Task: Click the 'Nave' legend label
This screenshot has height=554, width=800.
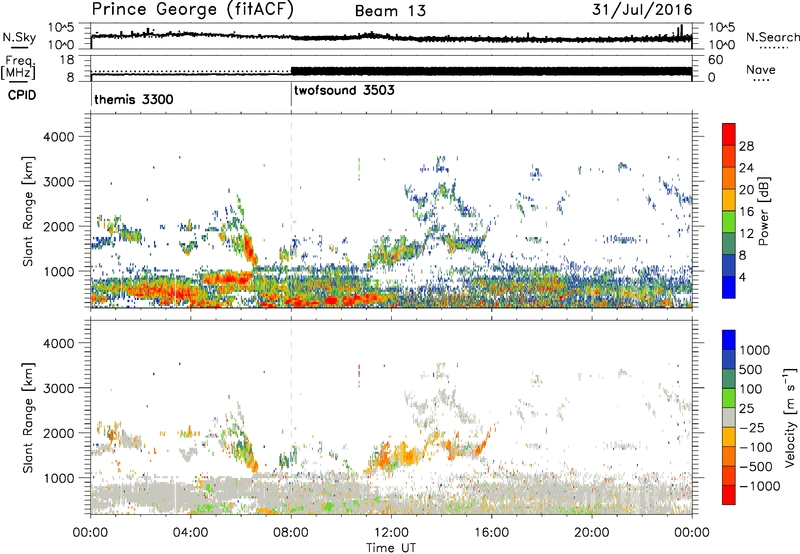Action: [761, 69]
